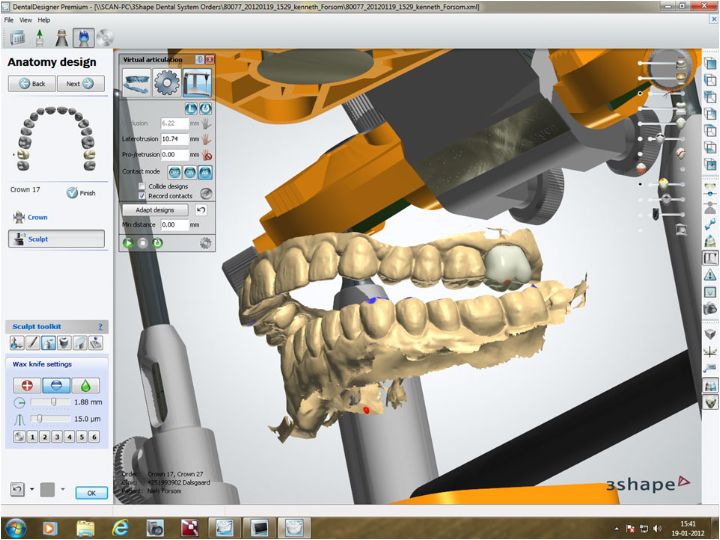Select the fourth Sculpt toolkit tool icon

(x=64, y=343)
